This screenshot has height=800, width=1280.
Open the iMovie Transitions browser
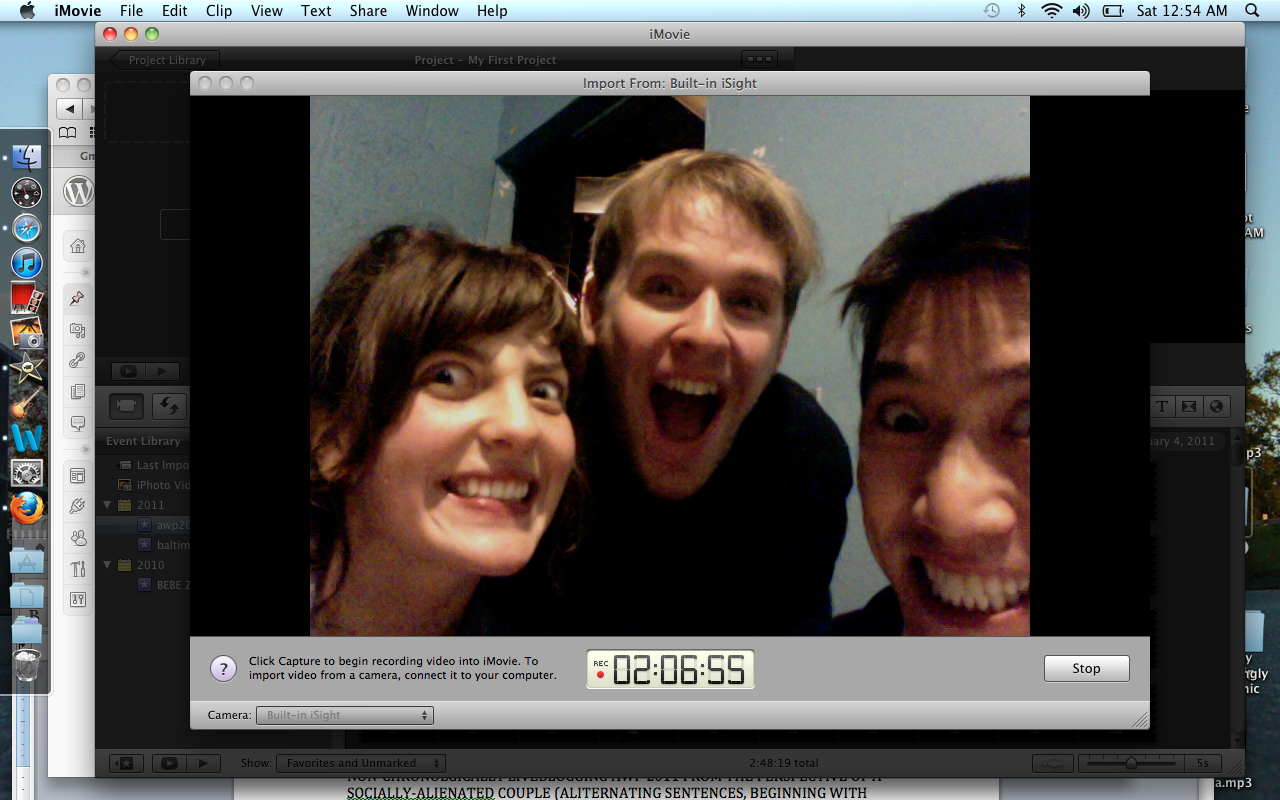click(x=1189, y=406)
